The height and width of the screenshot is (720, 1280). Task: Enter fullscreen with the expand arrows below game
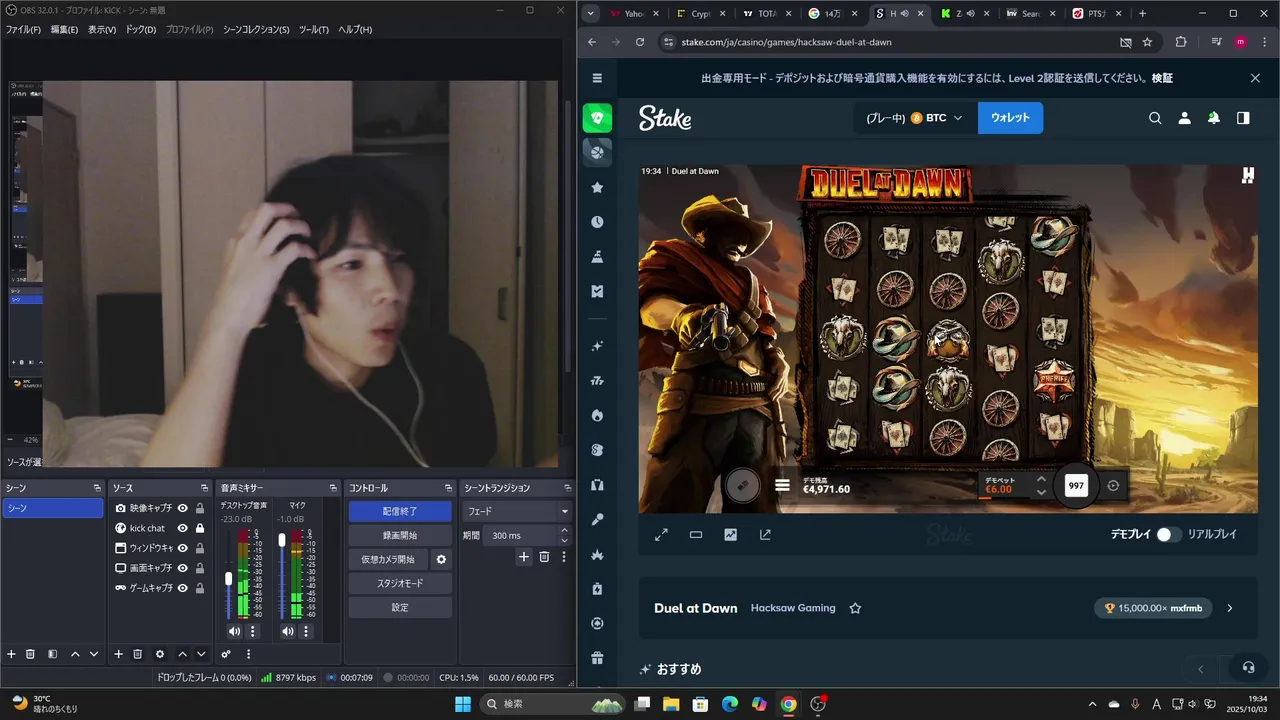coord(661,535)
